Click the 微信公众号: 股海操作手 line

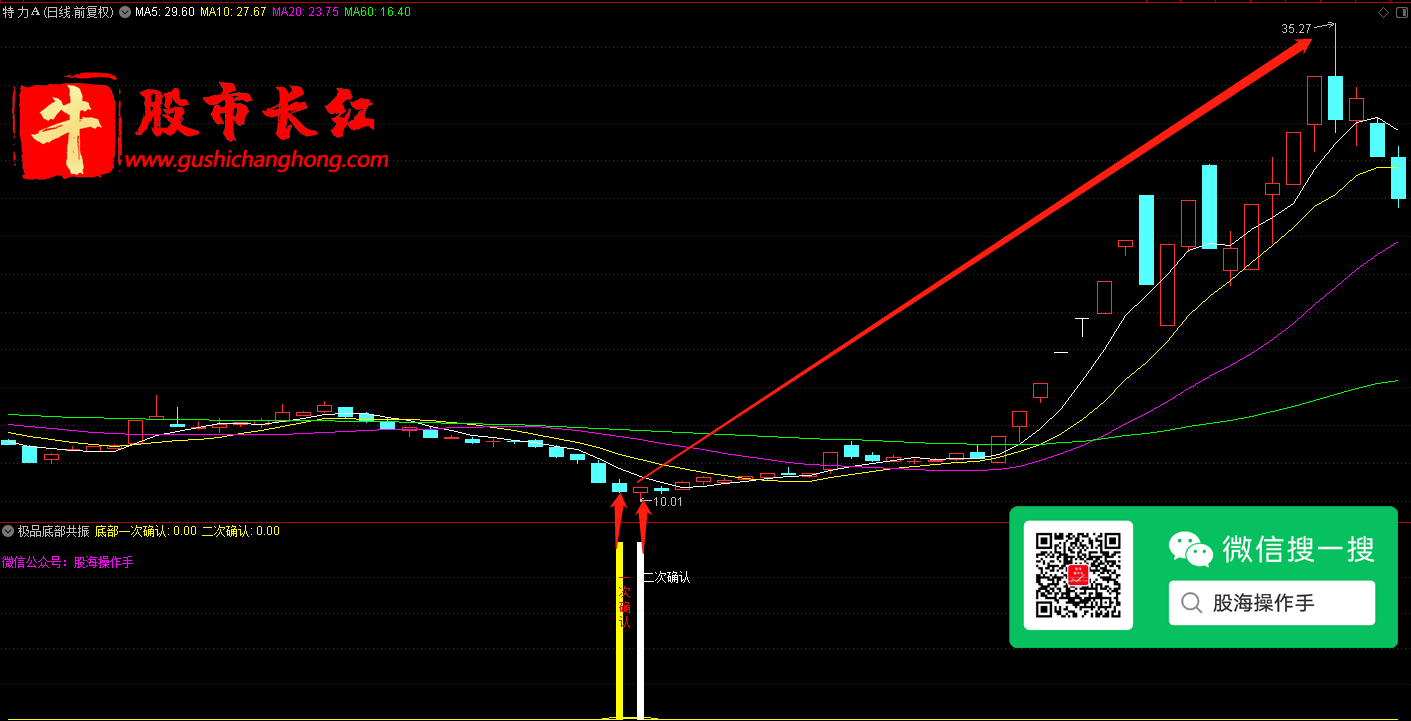coord(67,562)
